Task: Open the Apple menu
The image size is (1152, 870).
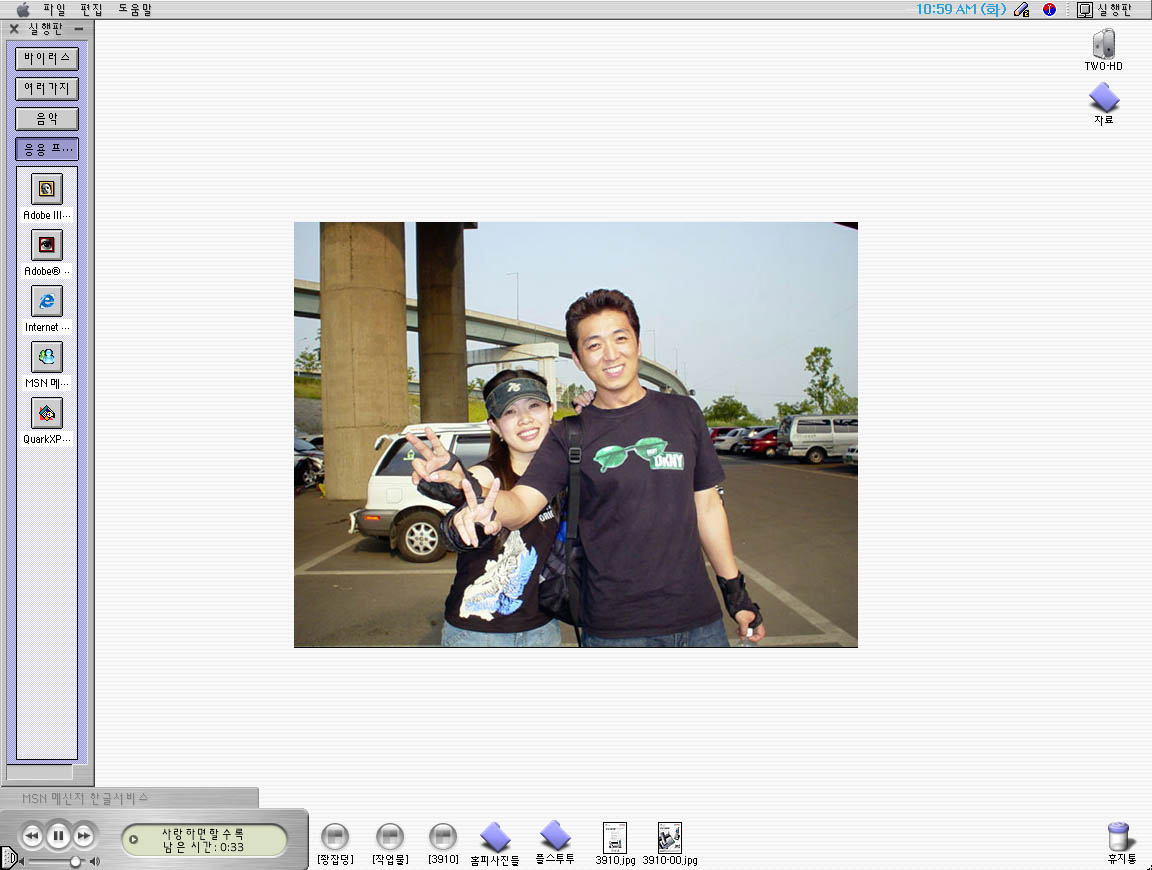Action: 22,9
